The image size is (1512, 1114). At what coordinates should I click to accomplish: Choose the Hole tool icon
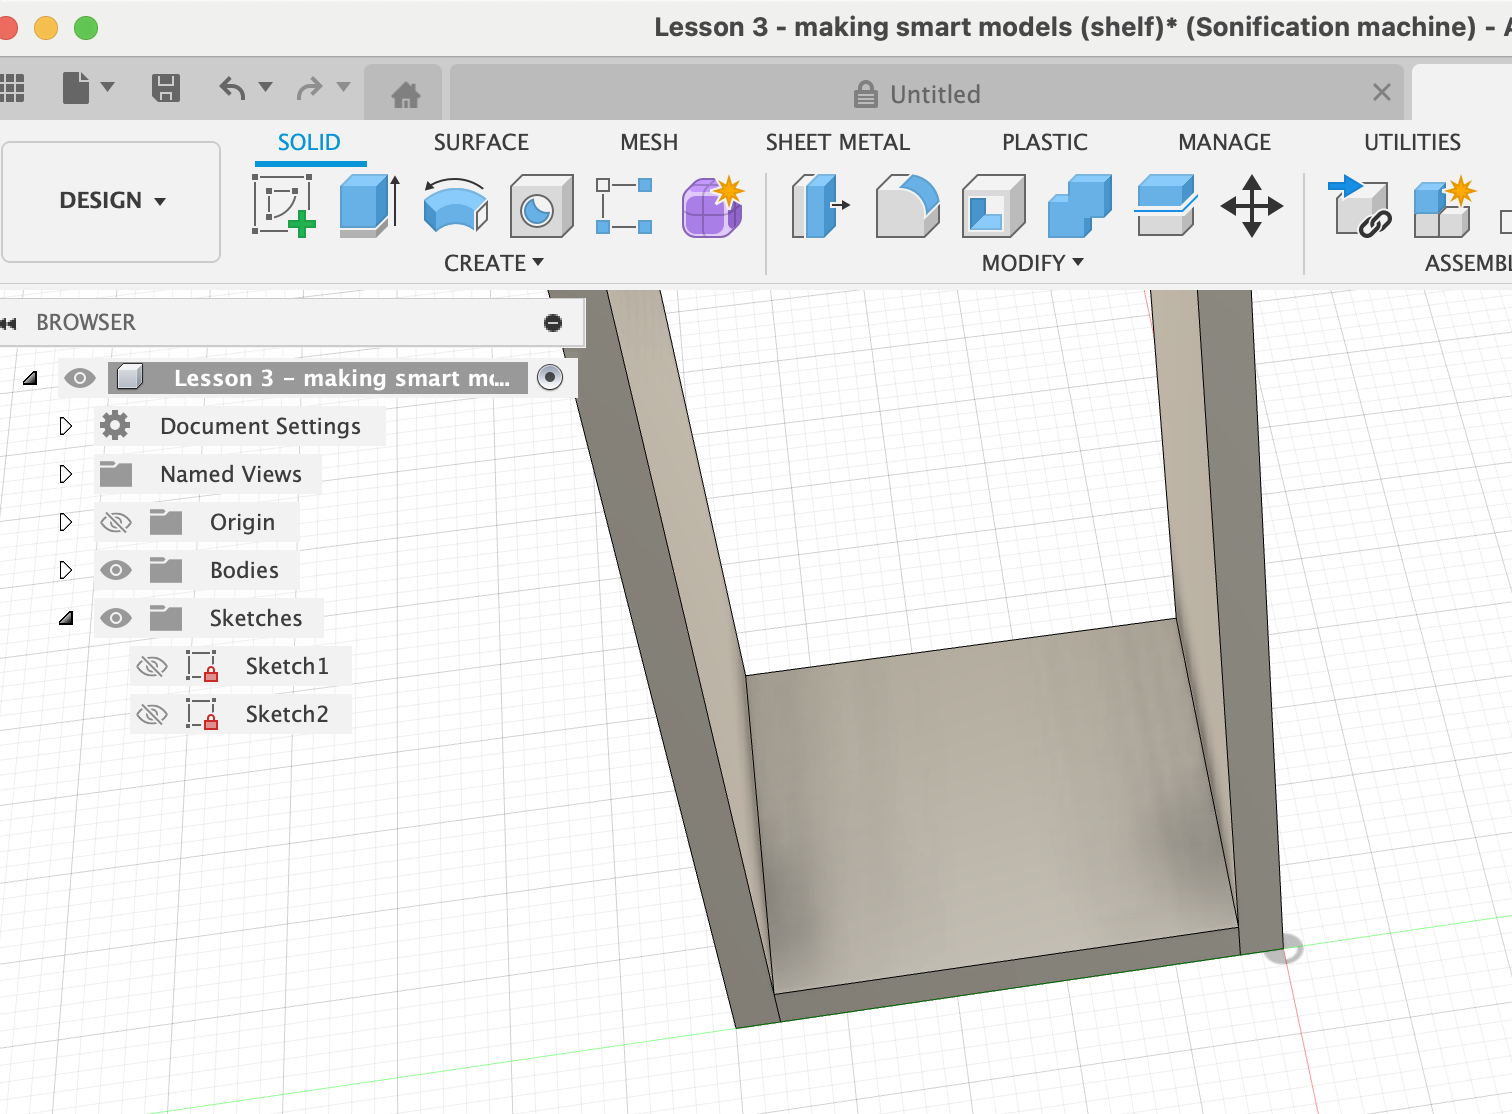[541, 206]
